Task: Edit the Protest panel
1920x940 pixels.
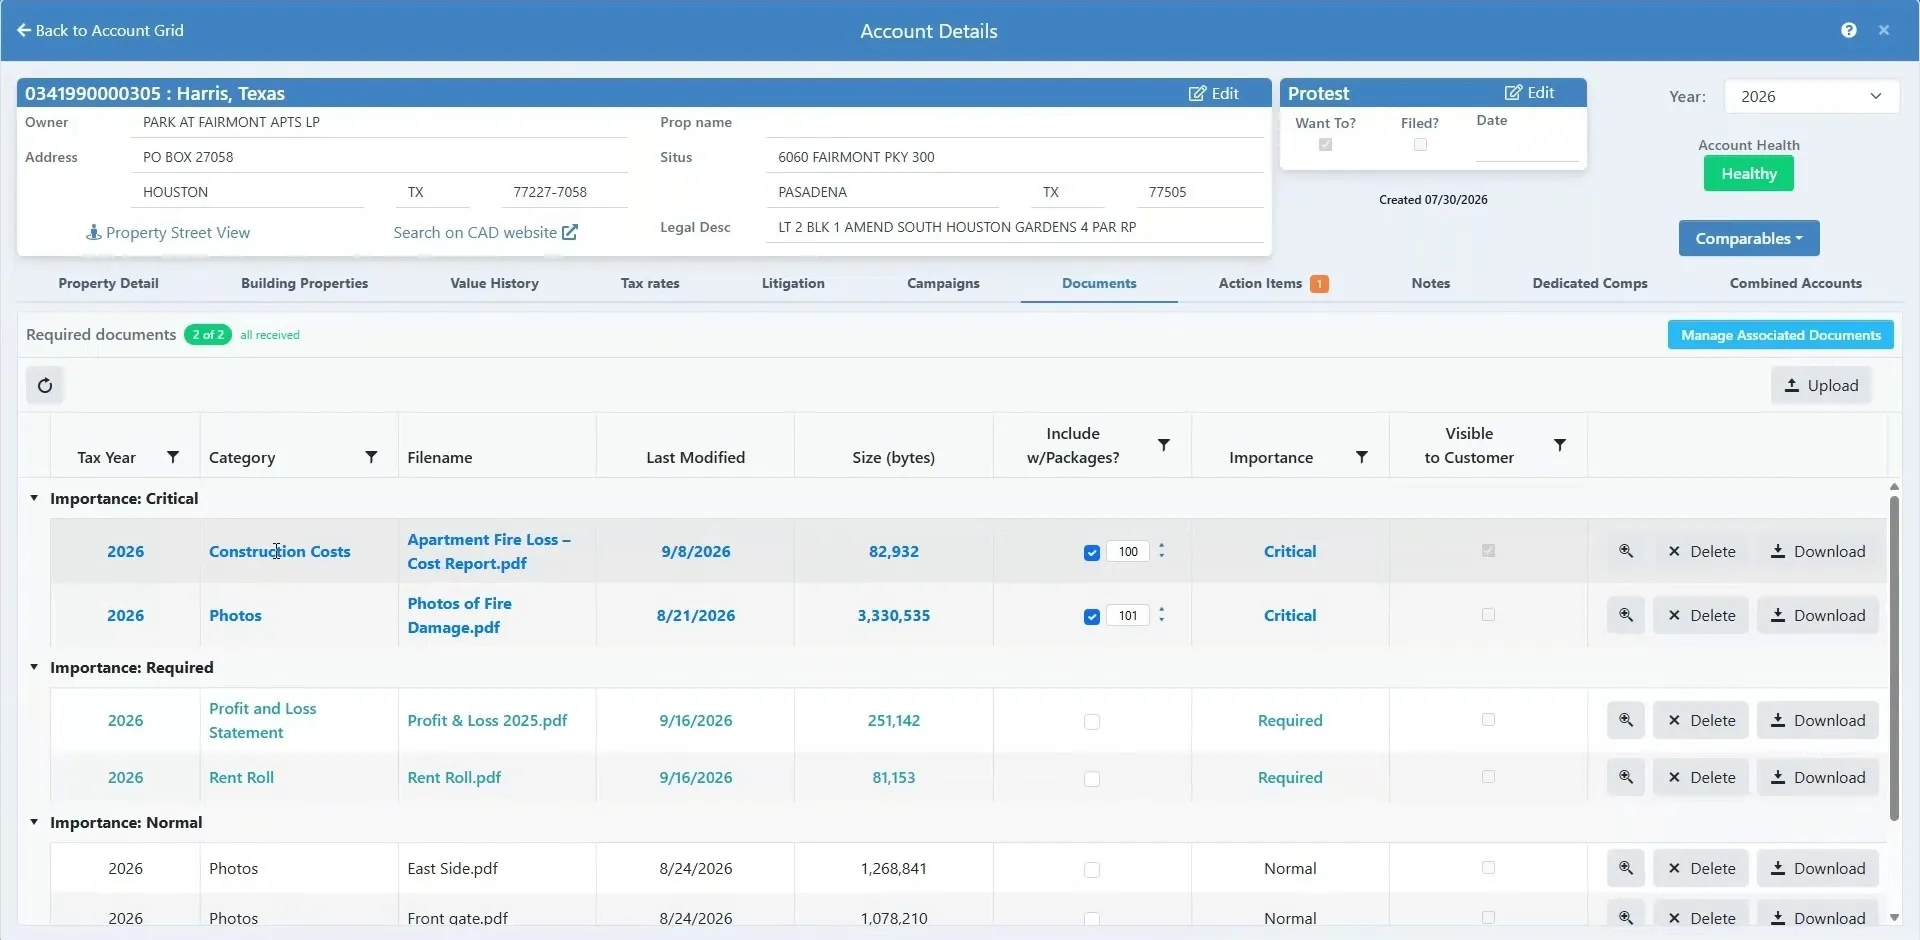Action: pos(1529,92)
